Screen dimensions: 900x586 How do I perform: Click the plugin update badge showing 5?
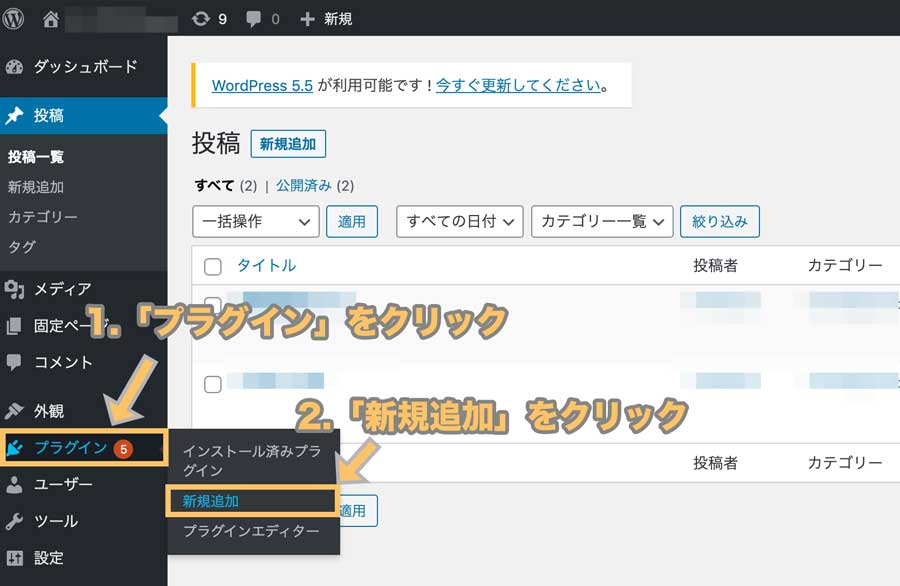pos(123,449)
